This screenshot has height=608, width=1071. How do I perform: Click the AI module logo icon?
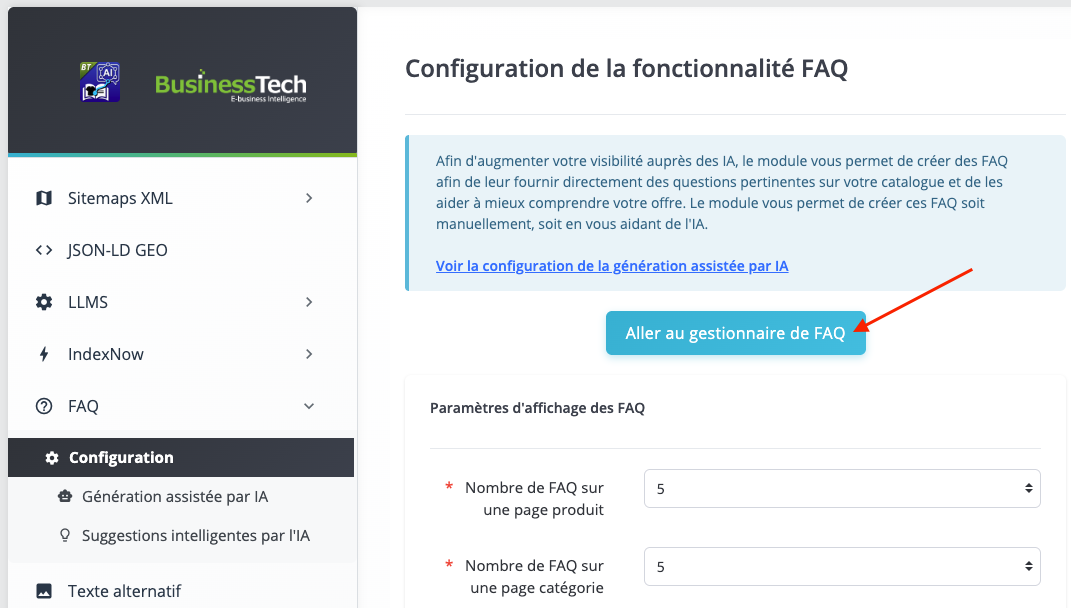(x=100, y=82)
